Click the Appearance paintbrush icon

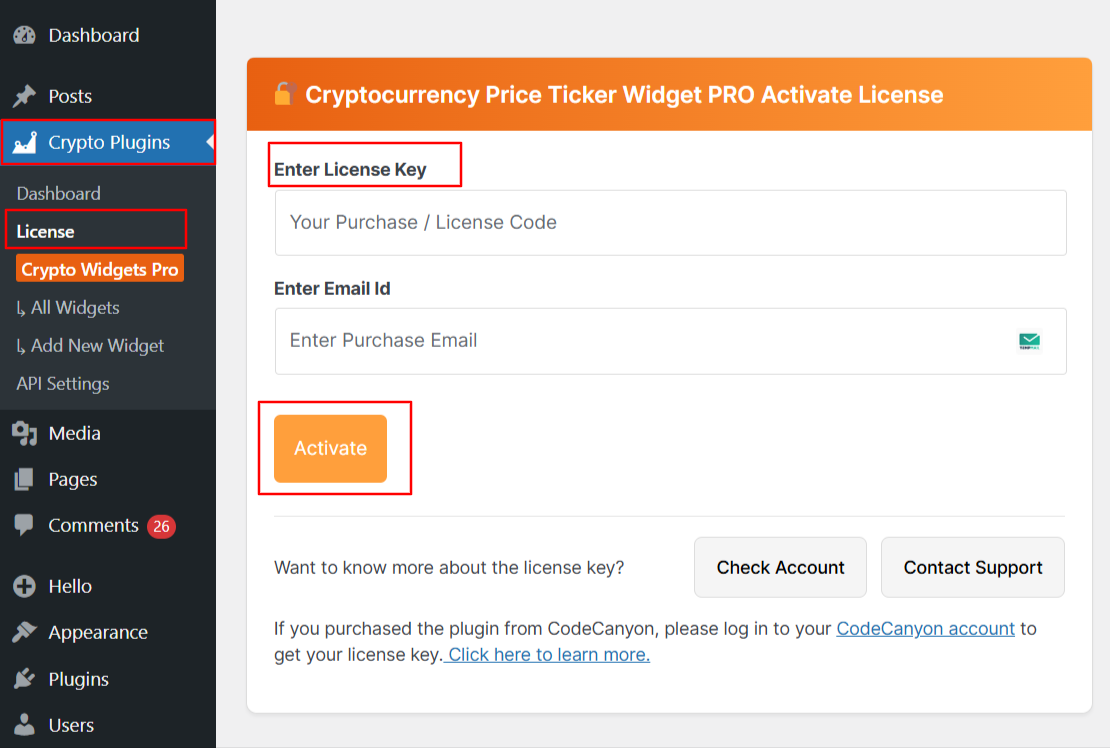point(24,633)
